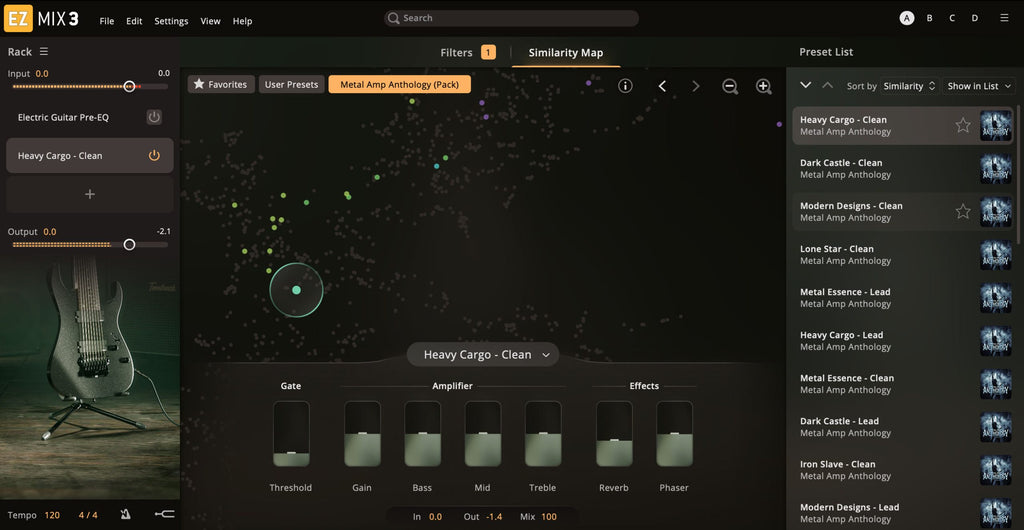Switch to the Similarity Map tab
The image size is (1024, 530).
(x=566, y=53)
